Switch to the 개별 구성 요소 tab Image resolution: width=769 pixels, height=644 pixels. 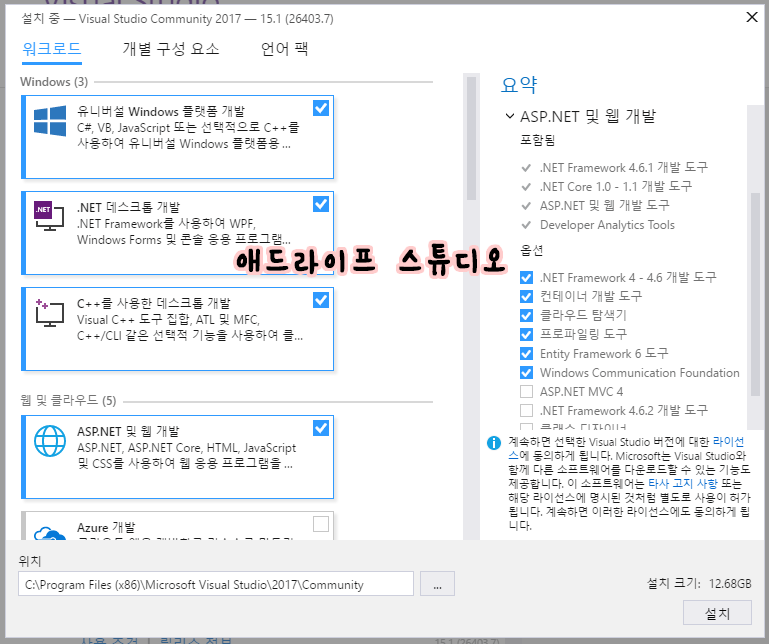(x=171, y=49)
